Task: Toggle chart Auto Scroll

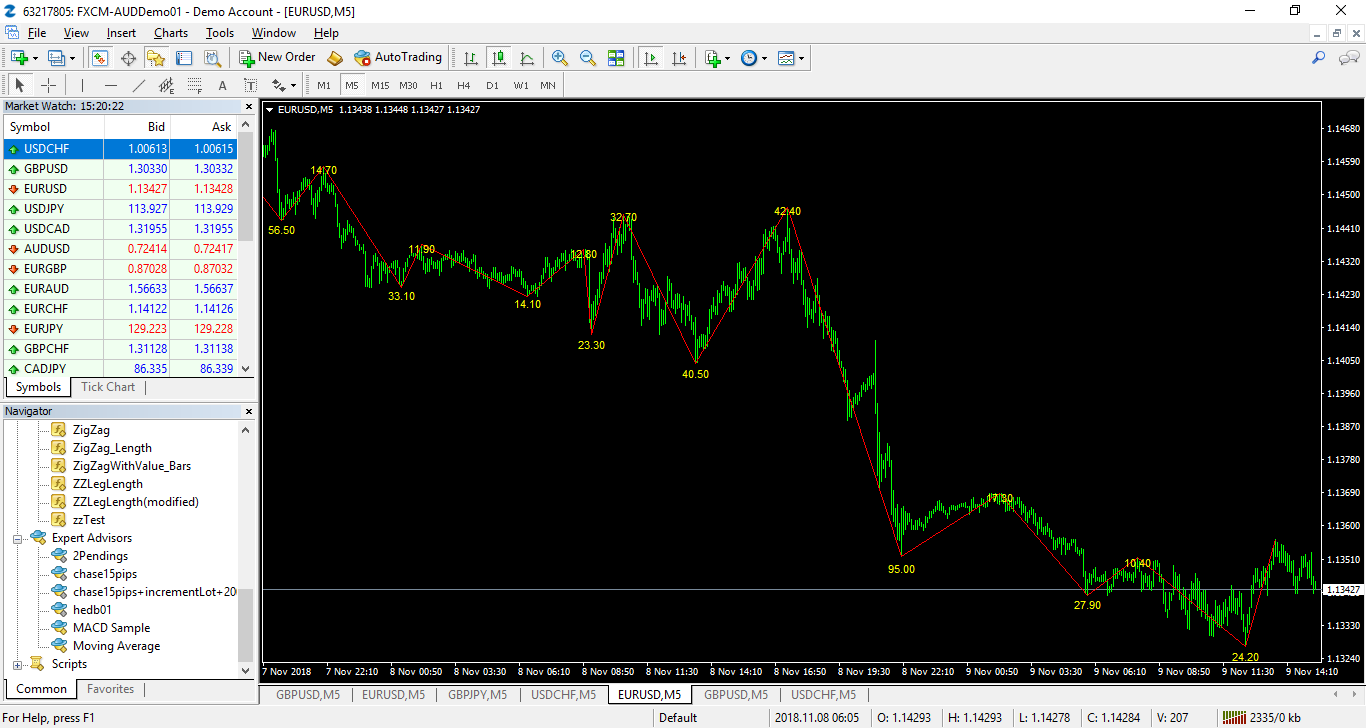Action: pos(651,58)
